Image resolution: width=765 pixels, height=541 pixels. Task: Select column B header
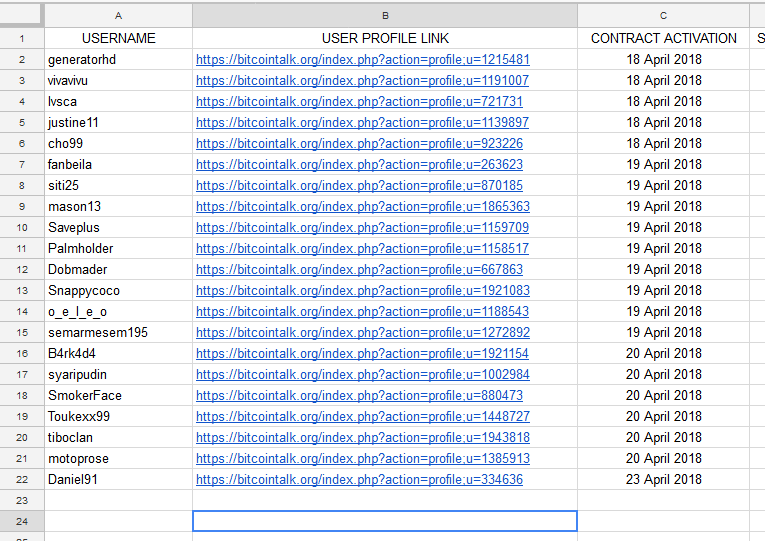coord(385,16)
